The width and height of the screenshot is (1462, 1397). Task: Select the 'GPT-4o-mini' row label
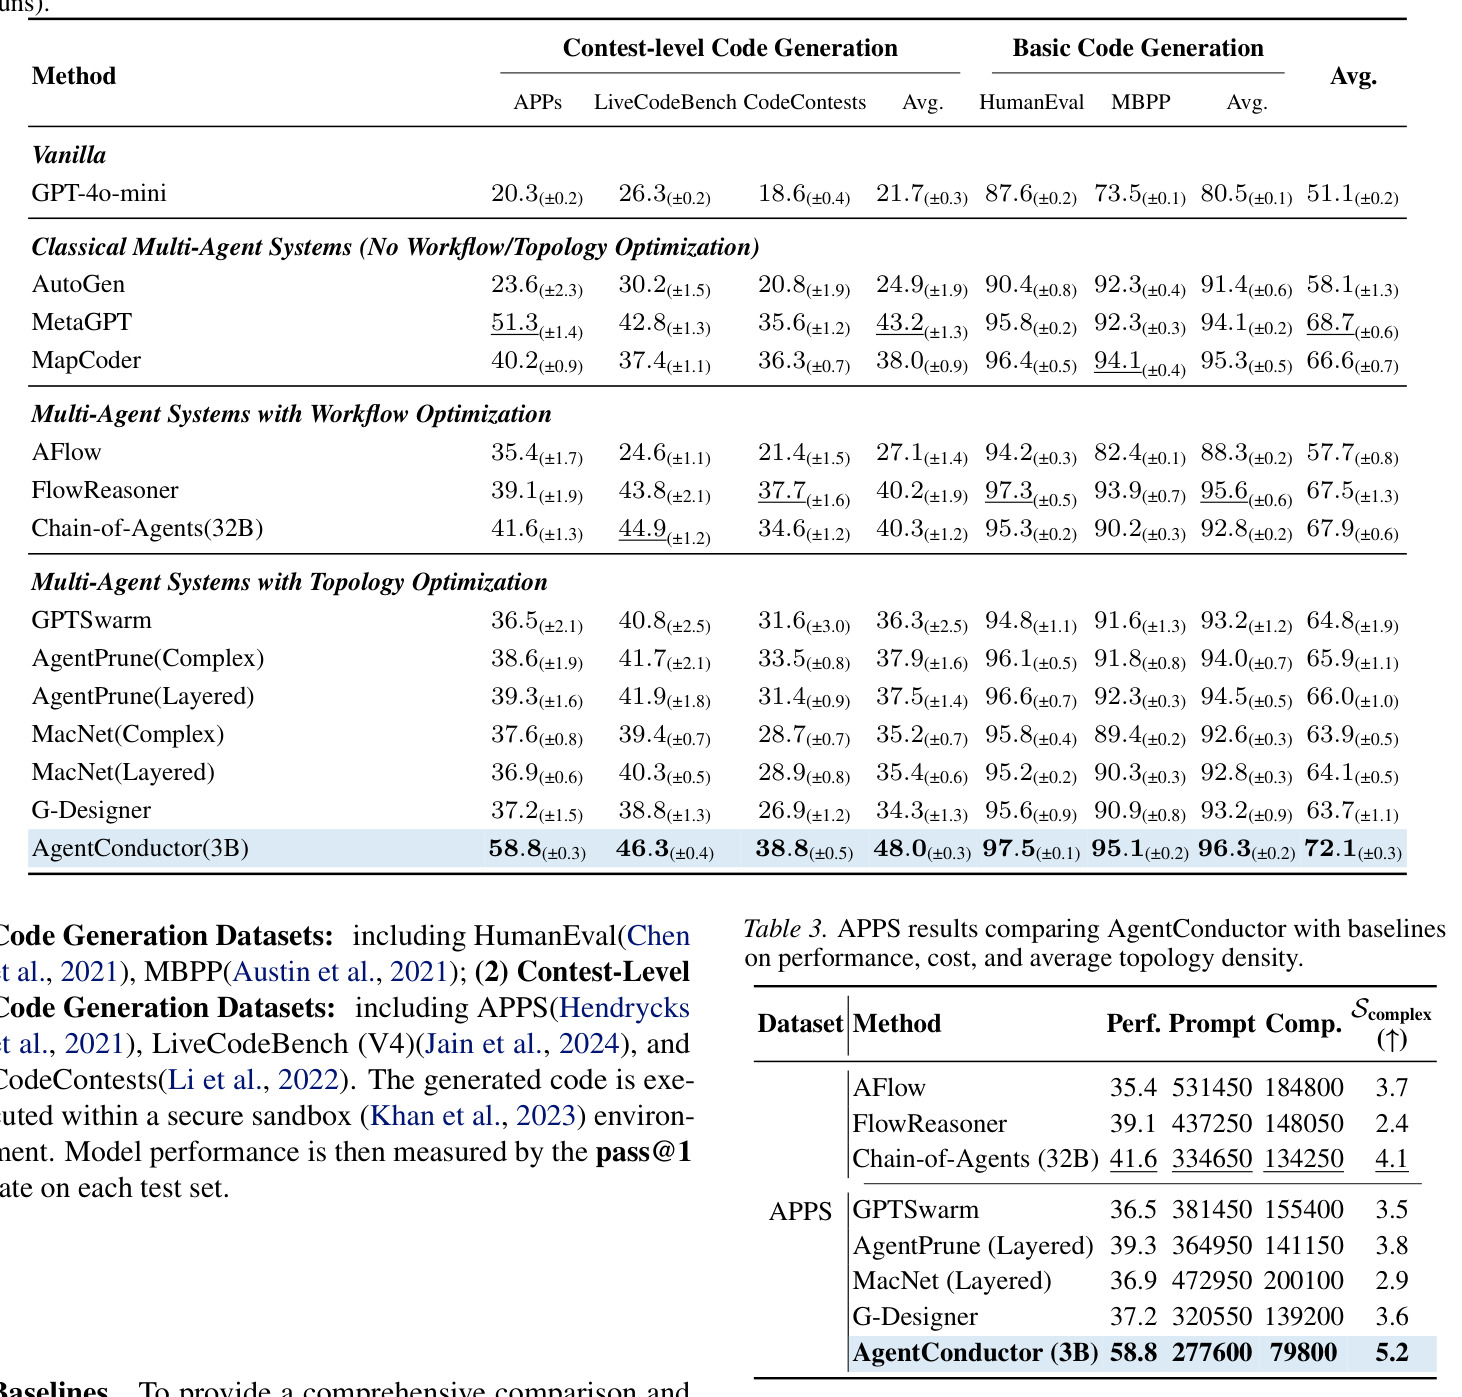pos(99,193)
